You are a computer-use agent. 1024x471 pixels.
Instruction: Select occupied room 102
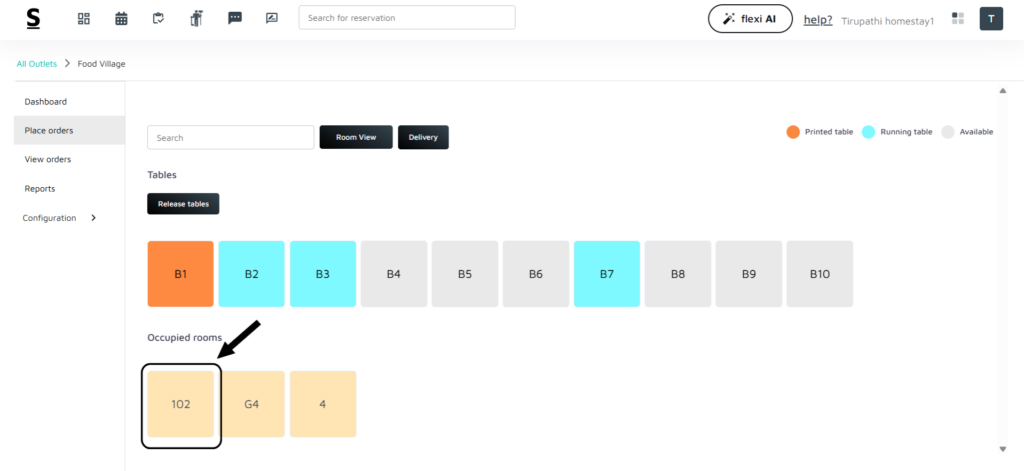[180, 404]
